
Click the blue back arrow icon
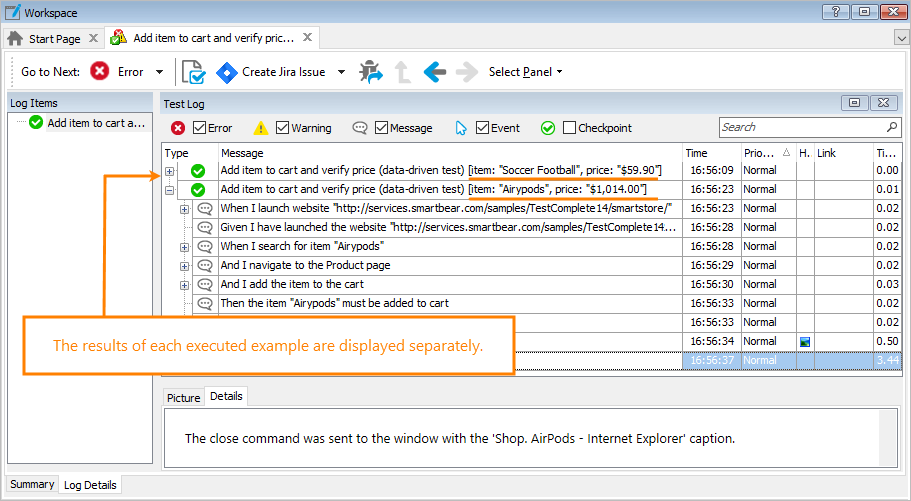434,72
